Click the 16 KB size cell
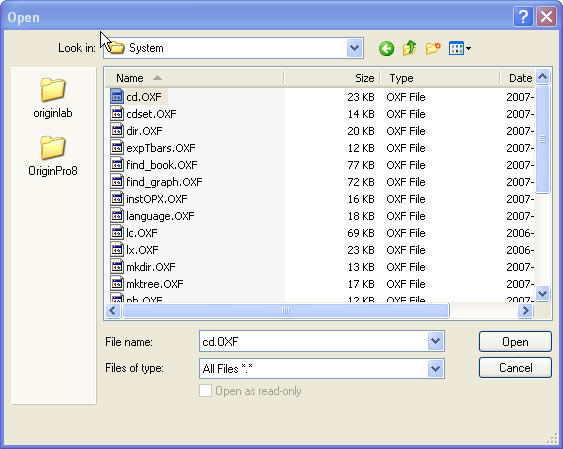This screenshot has width=563, height=449. [360, 199]
